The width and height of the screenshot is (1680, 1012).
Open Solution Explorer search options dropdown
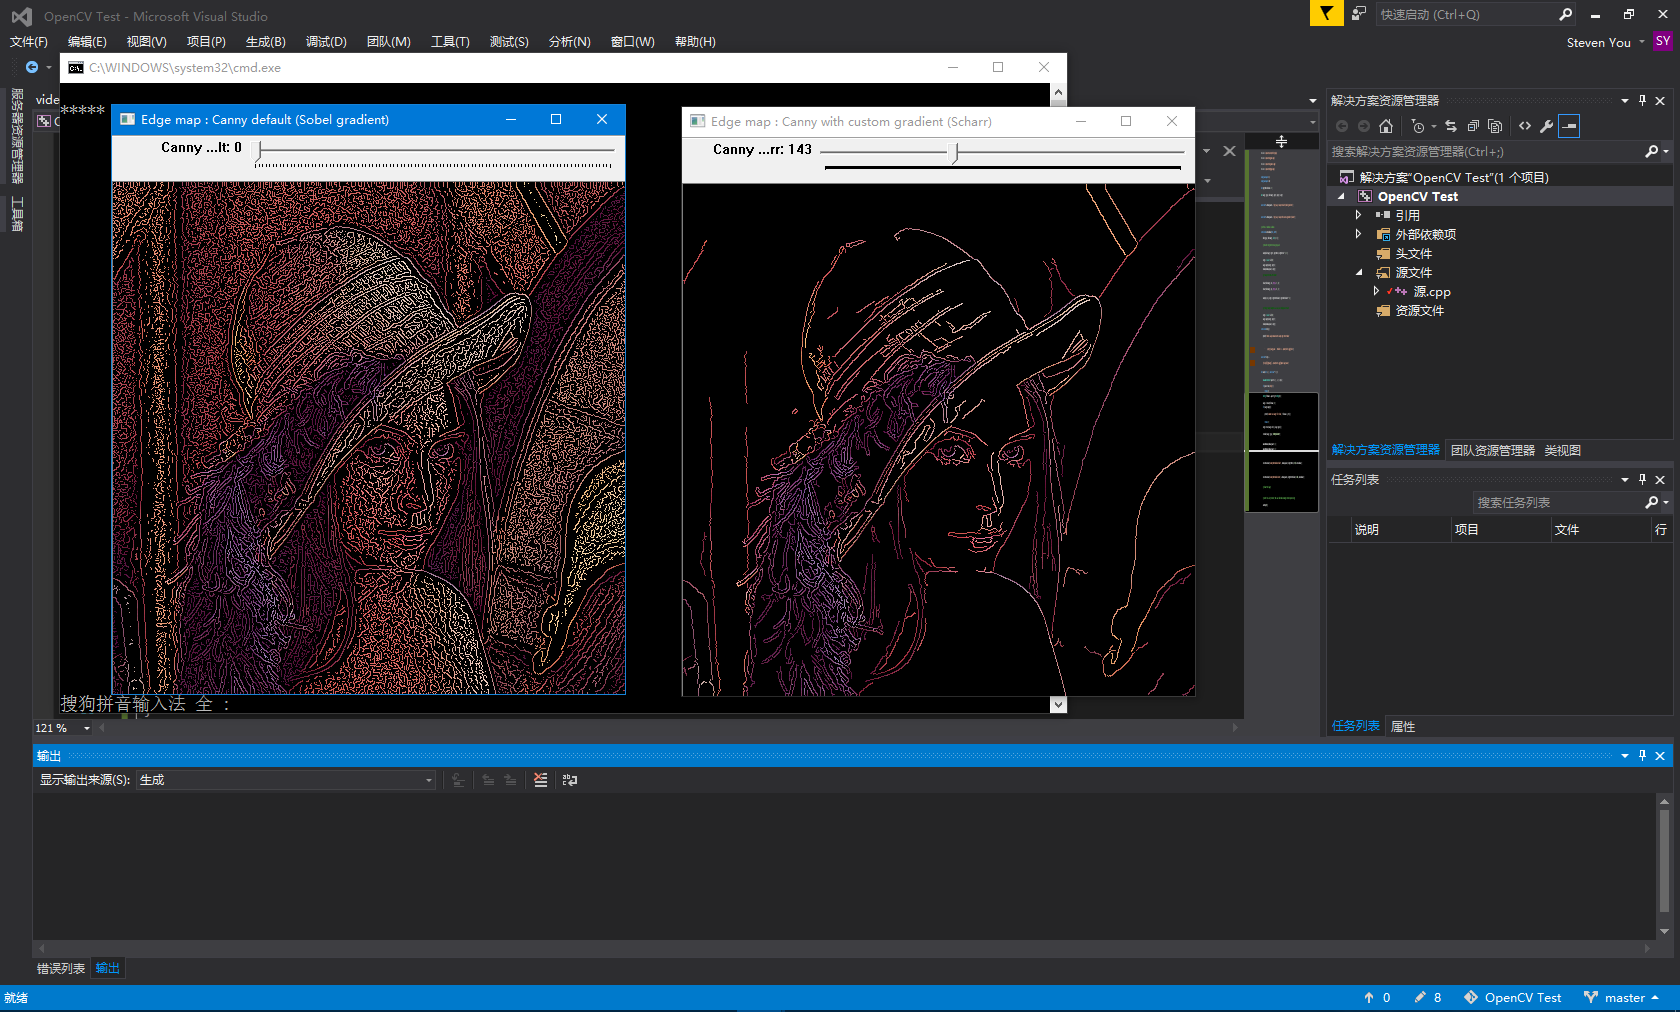click(1666, 152)
